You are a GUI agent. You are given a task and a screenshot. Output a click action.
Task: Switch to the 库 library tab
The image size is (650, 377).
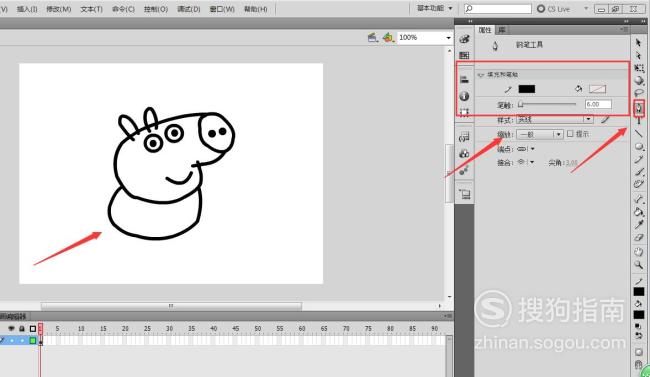click(x=502, y=30)
